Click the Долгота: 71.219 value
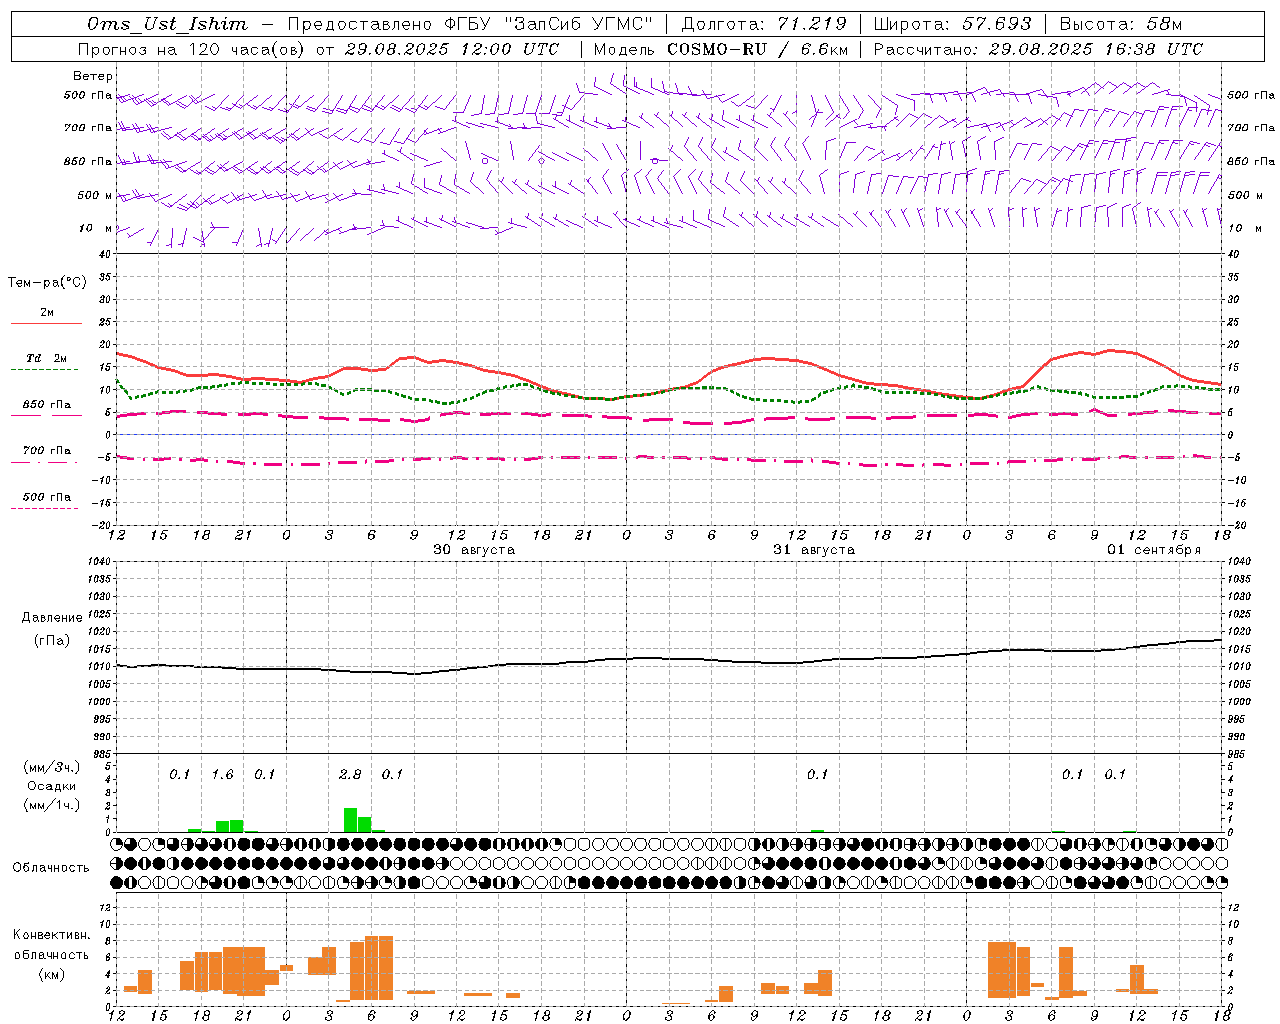This screenshot has width=1280, height=1024. (764, 24)
